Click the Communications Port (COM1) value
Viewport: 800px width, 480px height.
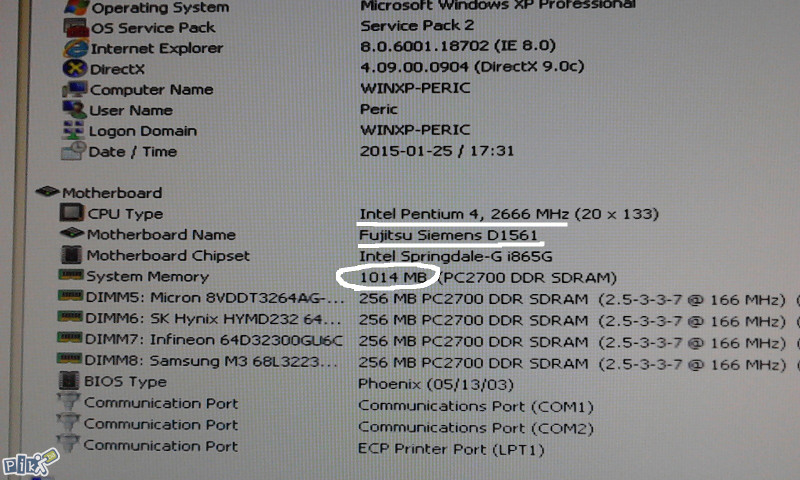click(x=476, y=407)
